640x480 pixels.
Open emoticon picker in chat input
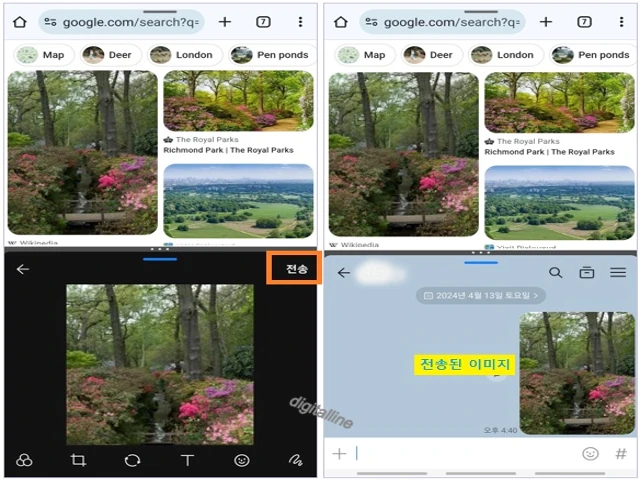[x=590, y=453]
